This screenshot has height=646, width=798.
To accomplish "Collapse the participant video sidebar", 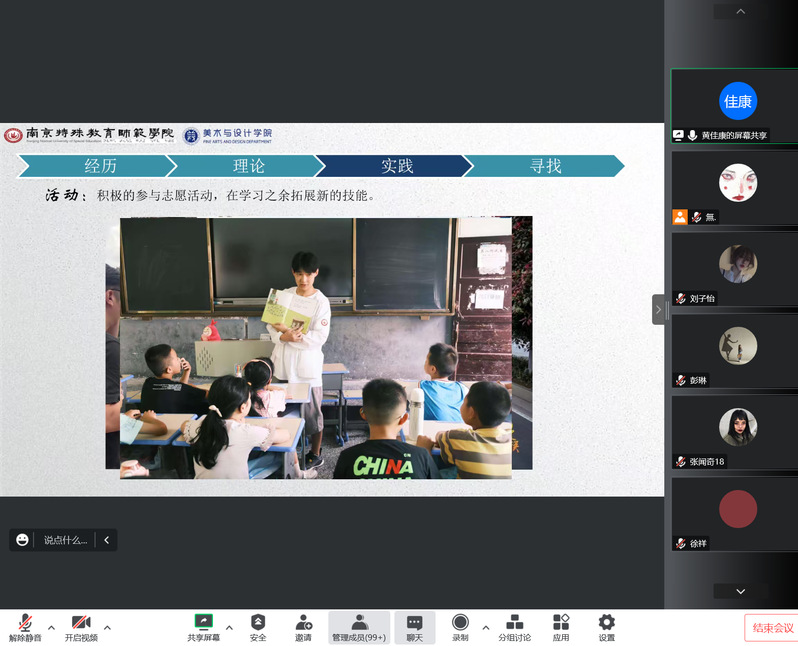I will coord(658,309).
